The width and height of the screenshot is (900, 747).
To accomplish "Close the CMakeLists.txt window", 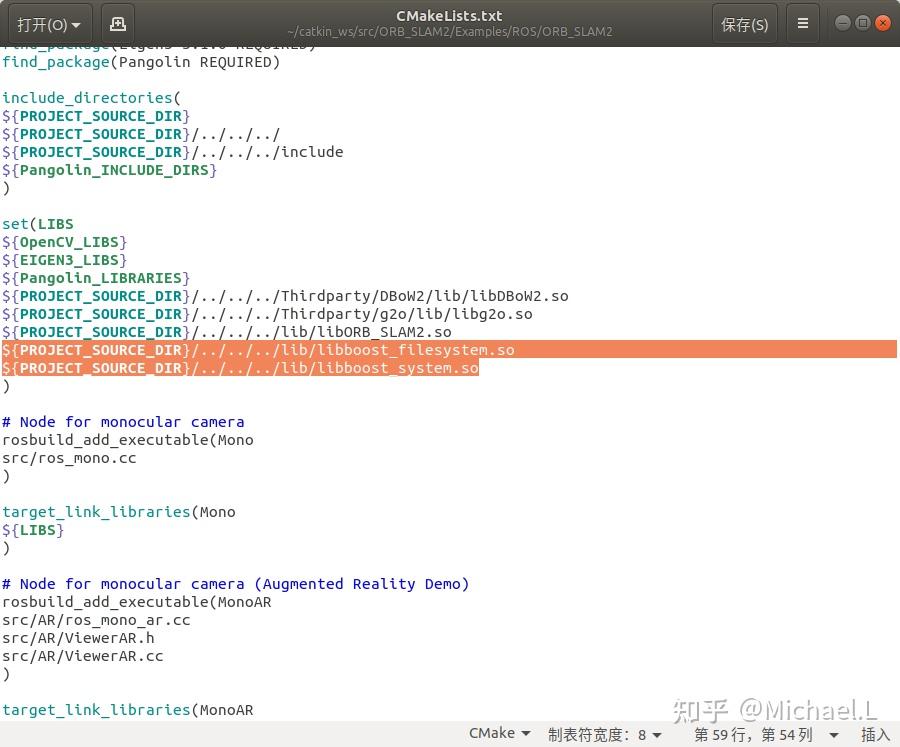I will 883,23.
